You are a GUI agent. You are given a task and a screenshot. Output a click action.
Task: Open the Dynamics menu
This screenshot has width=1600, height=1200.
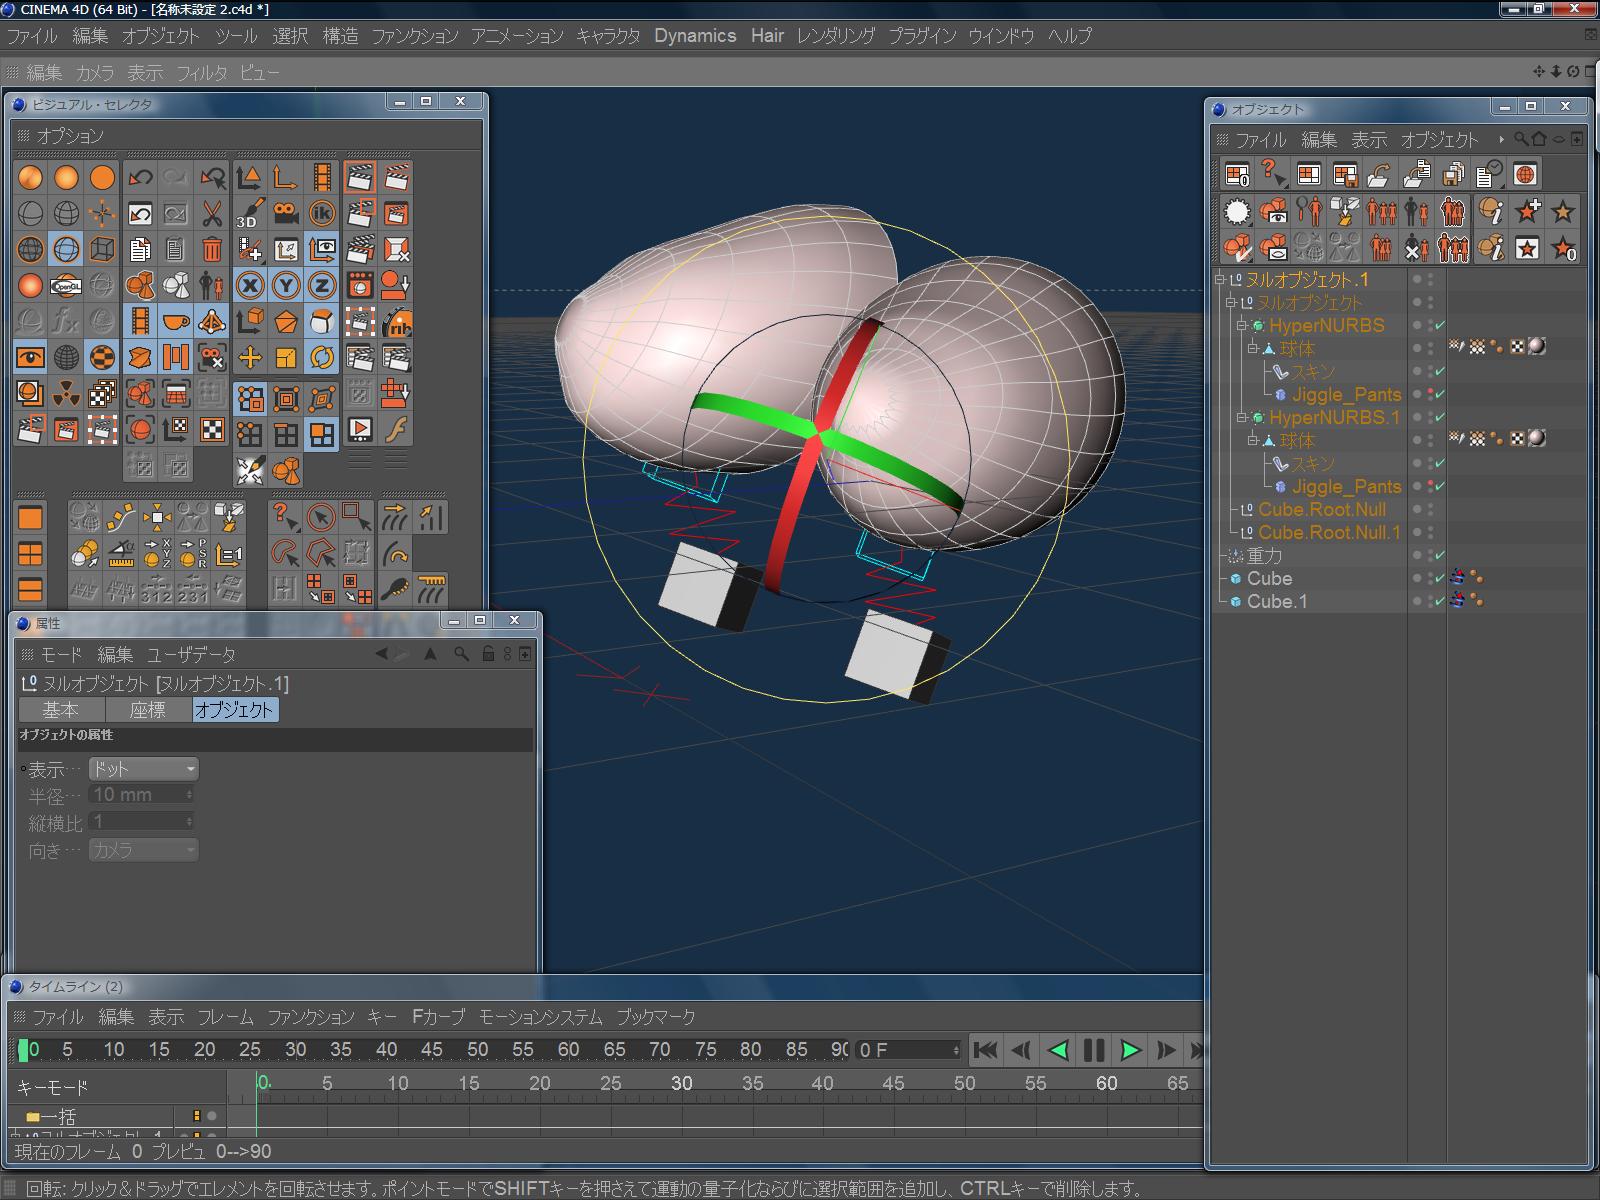coord(695,36)
